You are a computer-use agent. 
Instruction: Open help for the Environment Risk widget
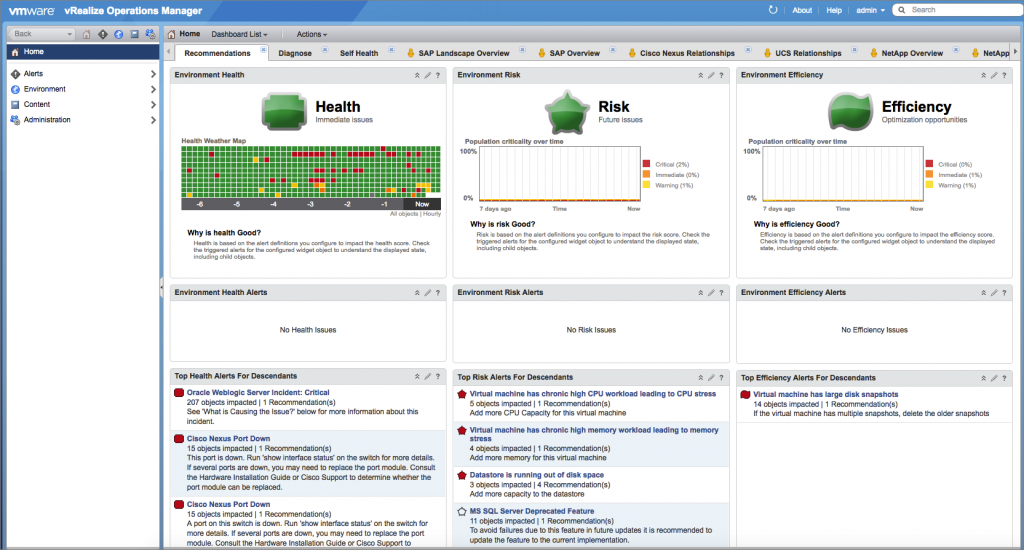click(x=722, y=75)
